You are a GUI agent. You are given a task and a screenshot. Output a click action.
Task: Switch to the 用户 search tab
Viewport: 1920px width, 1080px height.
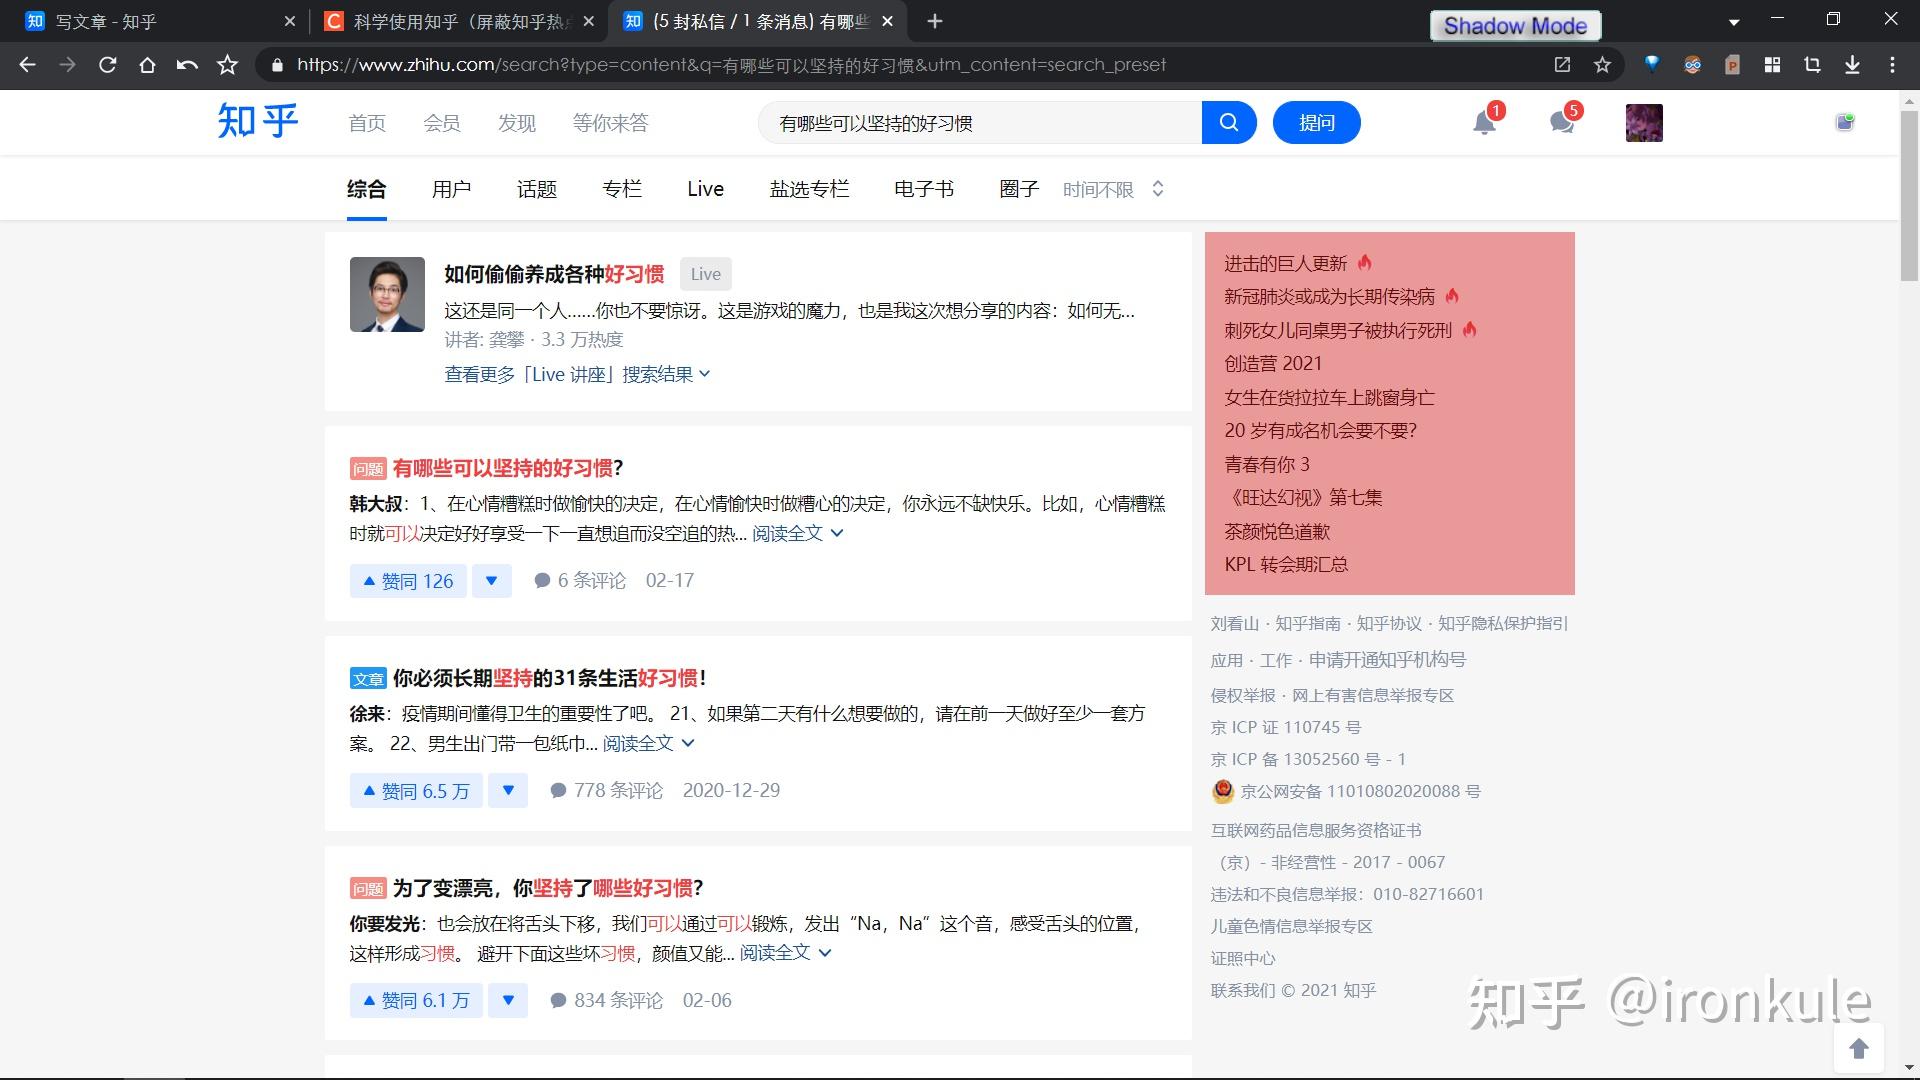(451, 189)
